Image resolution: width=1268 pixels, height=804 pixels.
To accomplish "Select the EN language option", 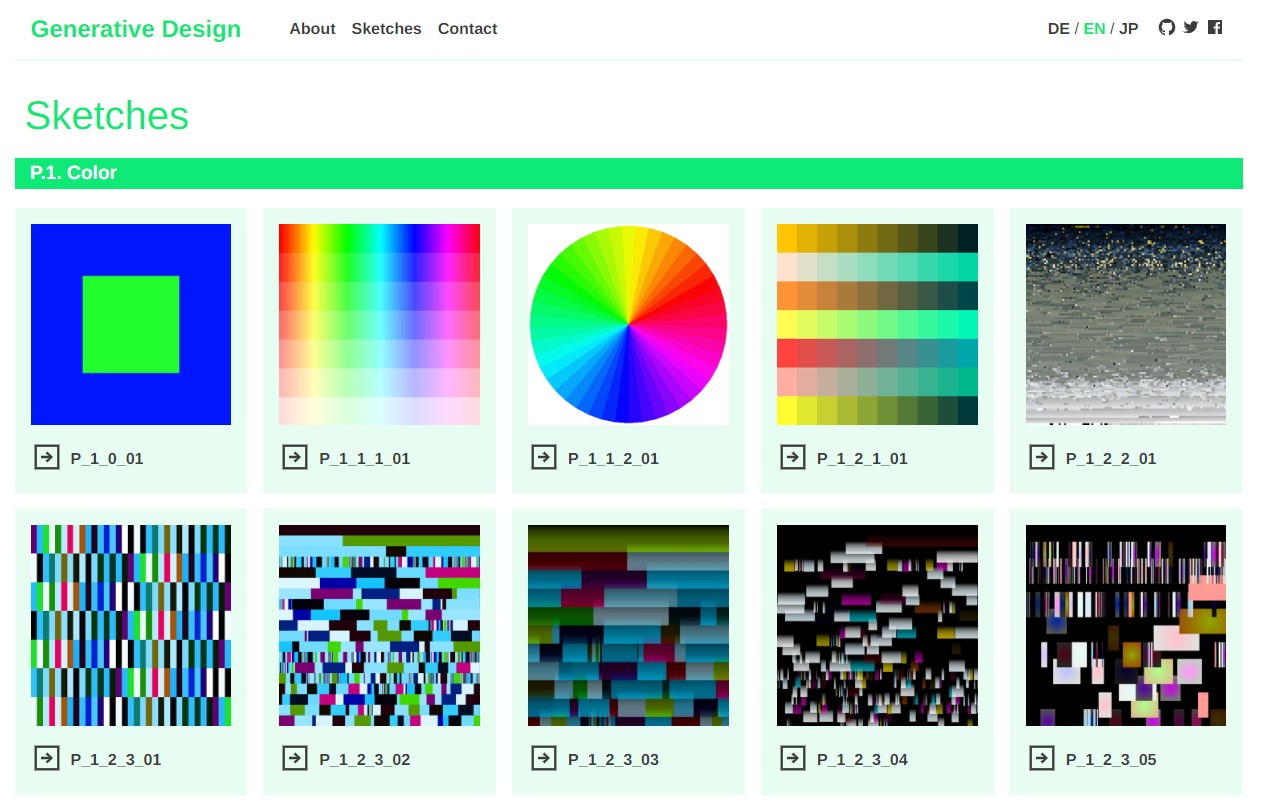I will coord(1094,29).
